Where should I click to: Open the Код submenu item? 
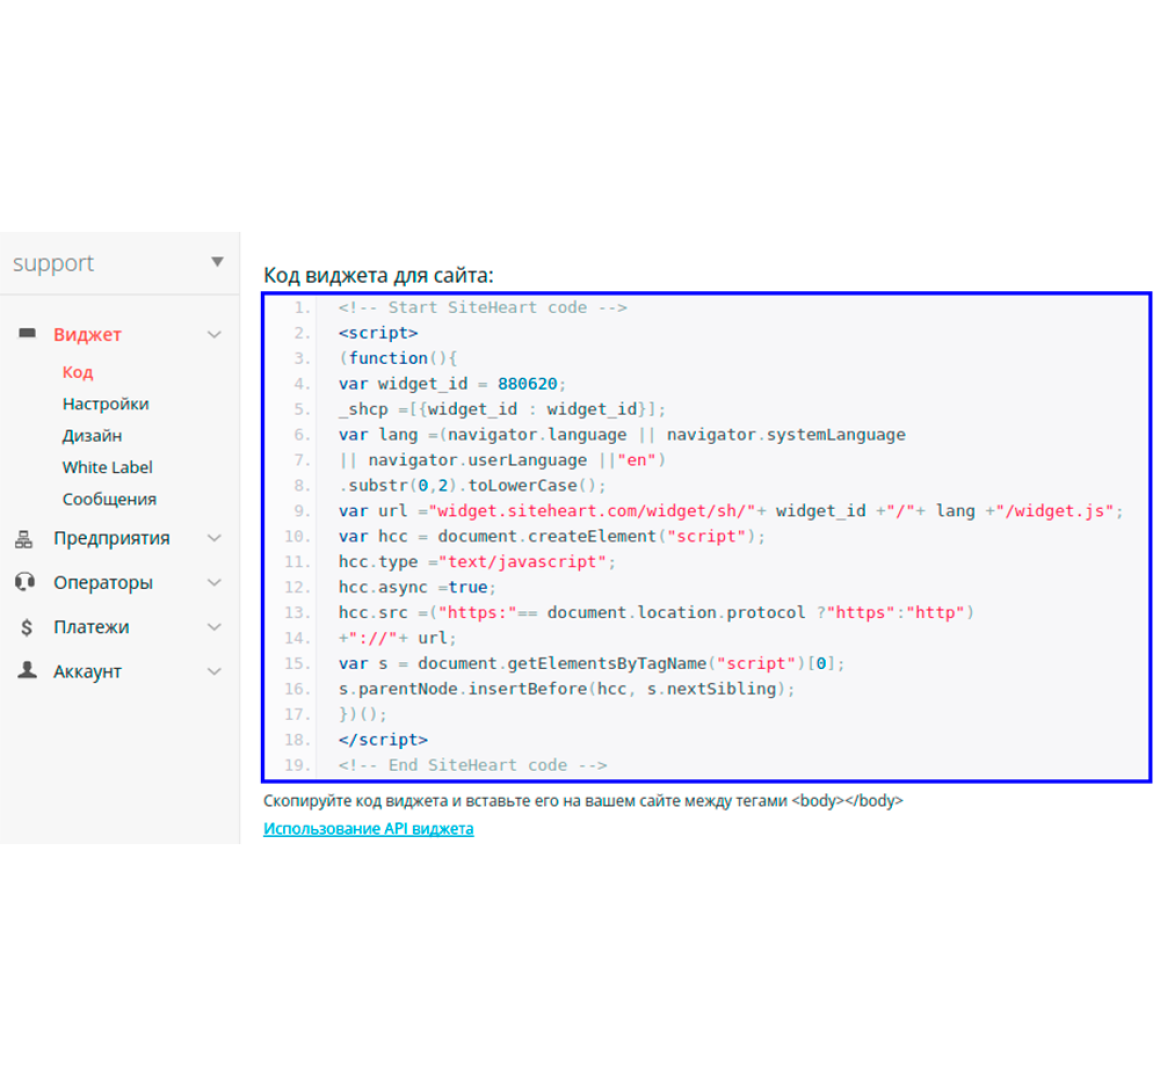point(78,371)
